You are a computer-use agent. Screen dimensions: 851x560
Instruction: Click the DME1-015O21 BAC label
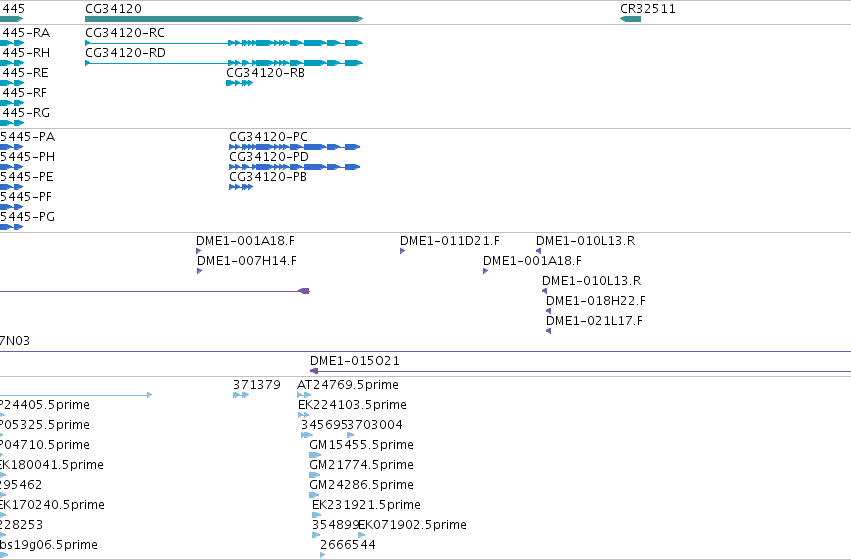click(354, 361)
